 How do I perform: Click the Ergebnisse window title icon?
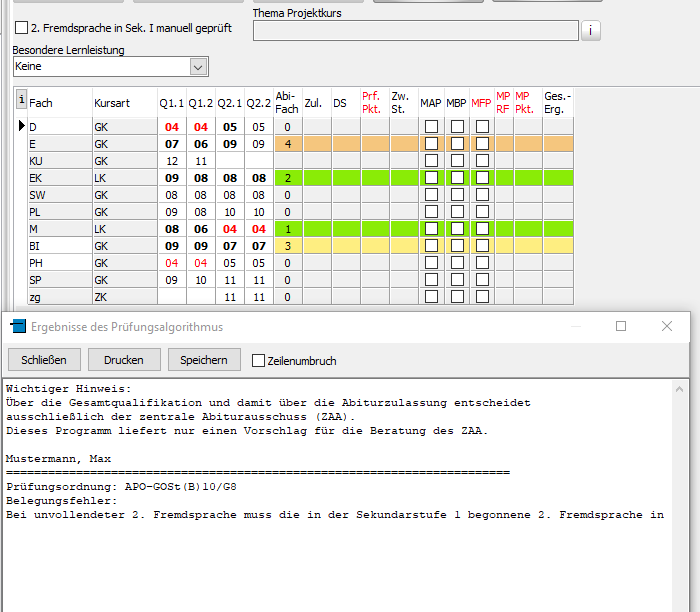(18, 326)
